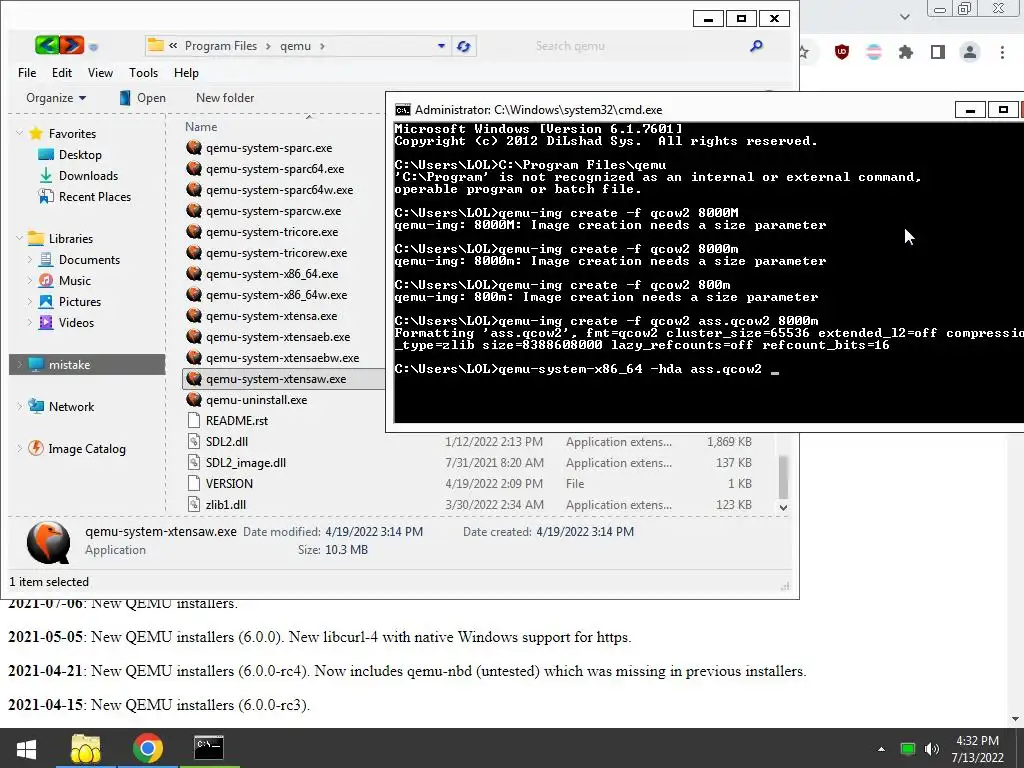Open the Tools menu
Image resolution: width=1024 pixels, height=768 pixels.
(x=143, y=72)
